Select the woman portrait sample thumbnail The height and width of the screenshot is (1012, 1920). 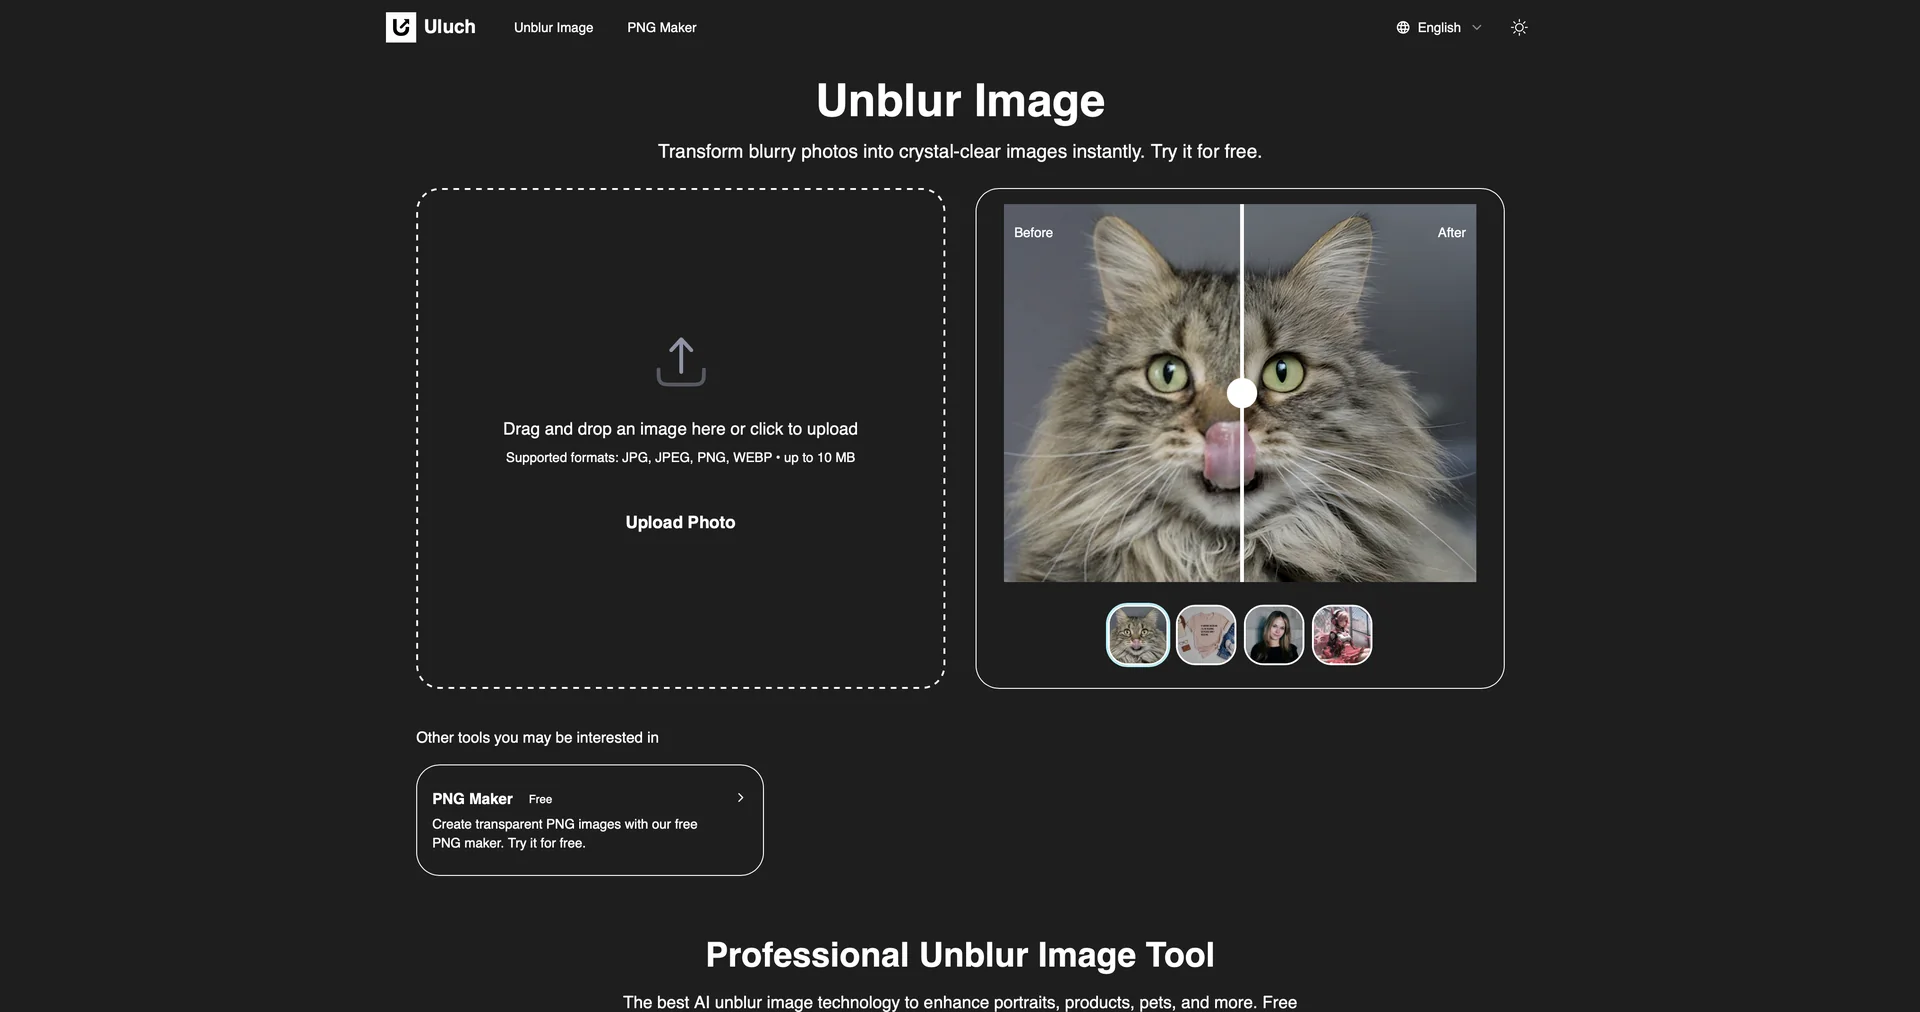pyautogui.click(x=1274, y=635)
